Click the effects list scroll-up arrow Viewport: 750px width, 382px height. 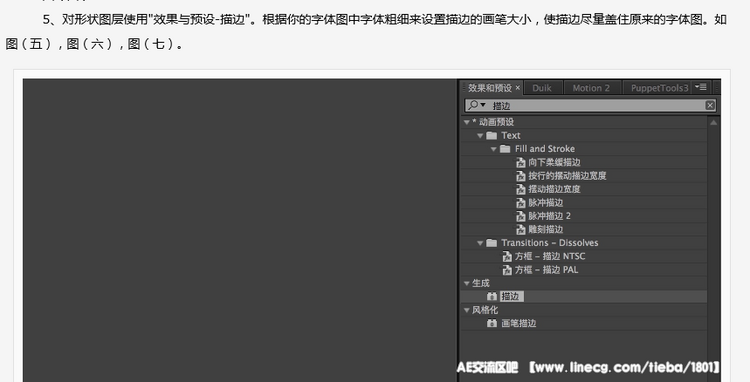point(713,123)
